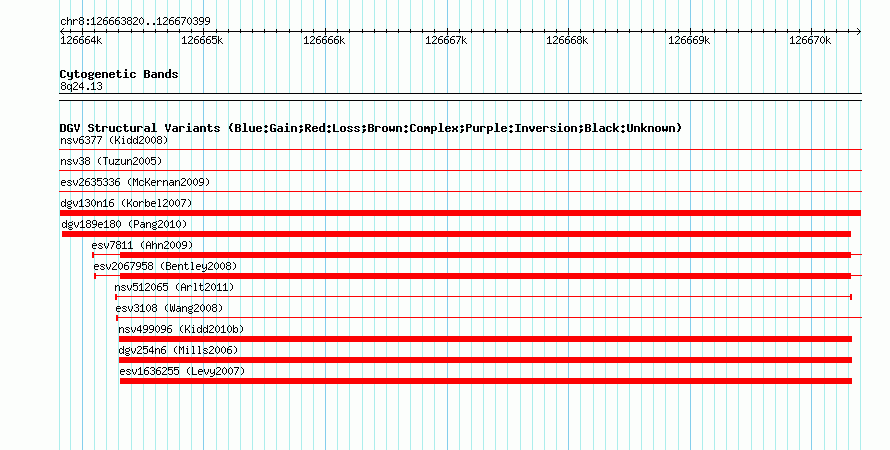Open the nsv512065 (Arlt2011) label

tap(174, 287)
